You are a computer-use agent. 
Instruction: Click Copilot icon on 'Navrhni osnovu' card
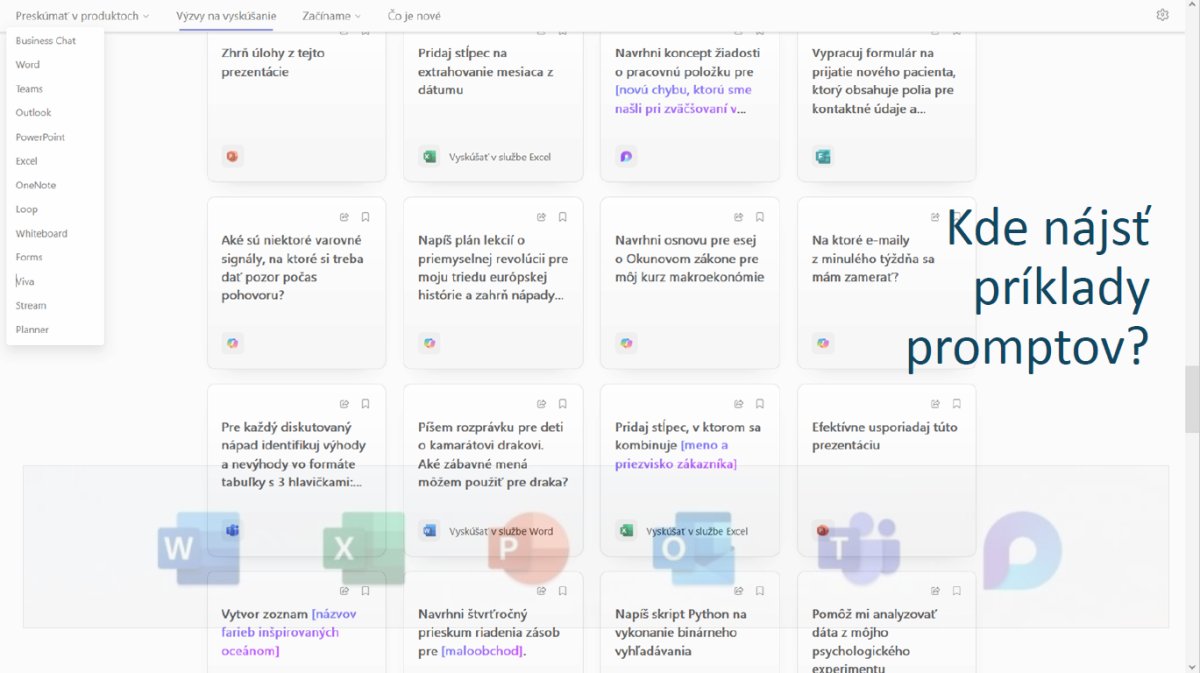point(626,343)
